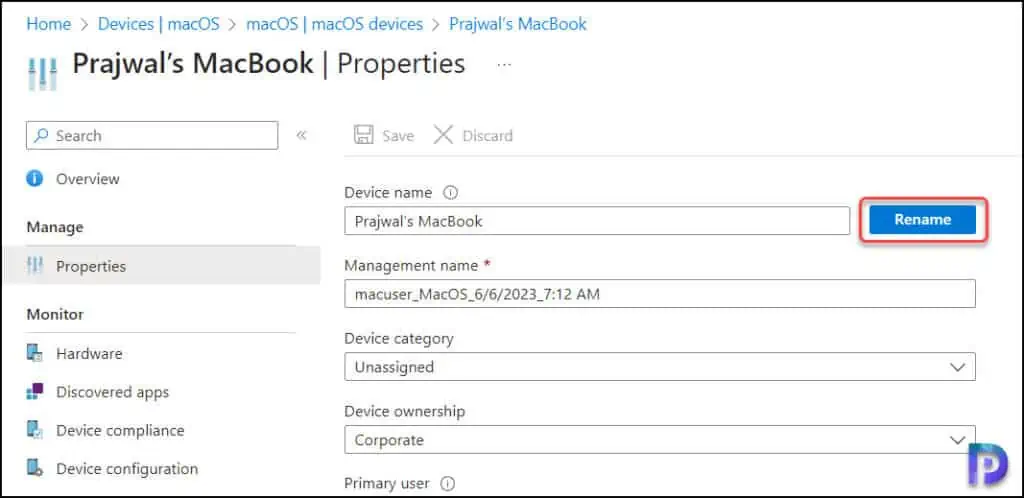Click the Device category chevron arrow

coord(957,367)
